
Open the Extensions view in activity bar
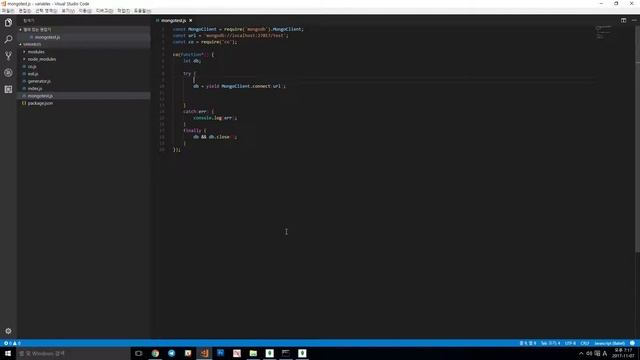tap(8, 89)
